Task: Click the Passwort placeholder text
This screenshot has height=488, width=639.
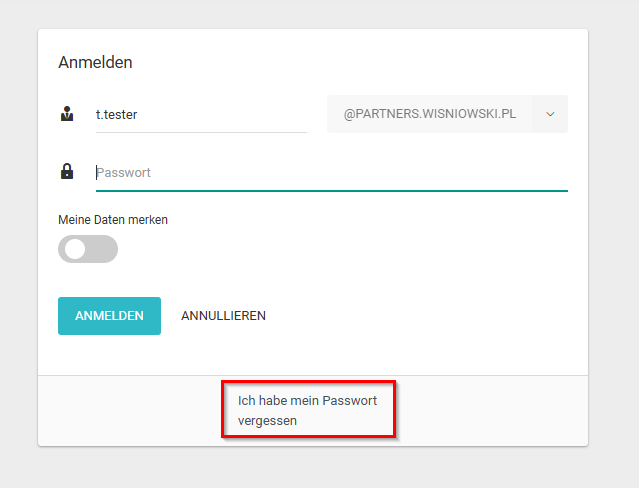Action: point(124,173)
